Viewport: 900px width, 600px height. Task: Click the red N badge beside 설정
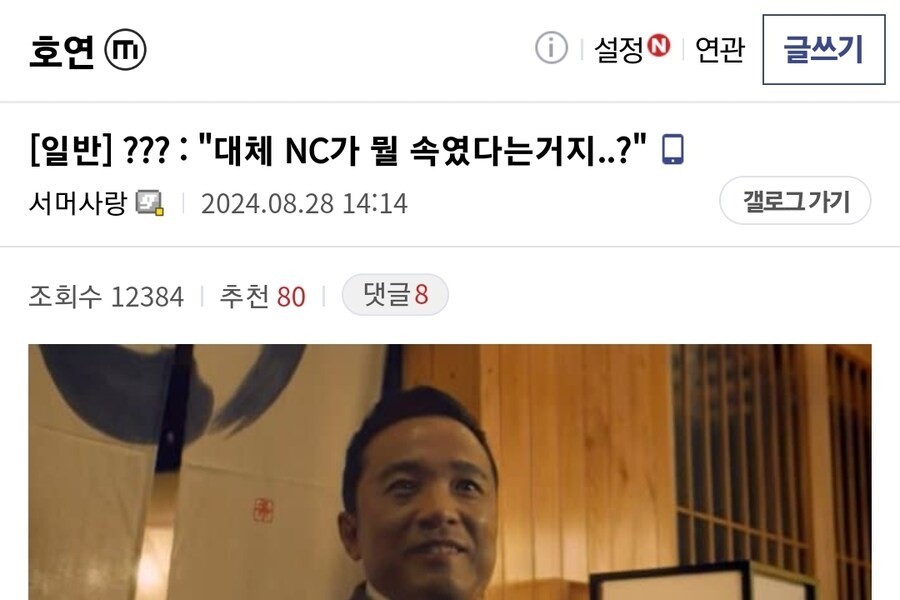coord(659,45)
